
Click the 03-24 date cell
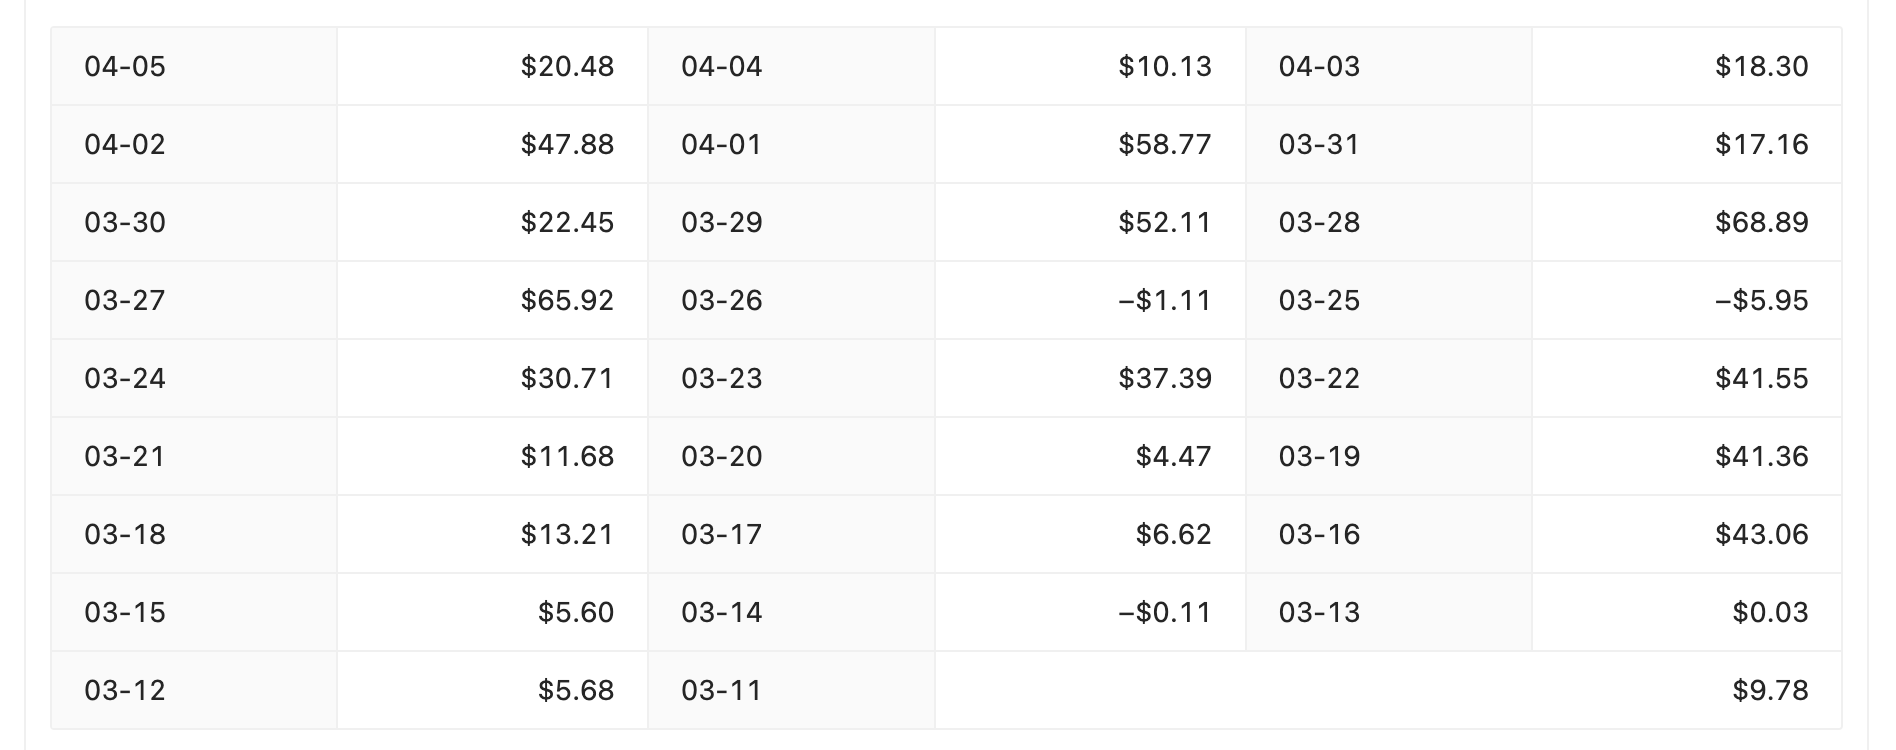[194, 378]
